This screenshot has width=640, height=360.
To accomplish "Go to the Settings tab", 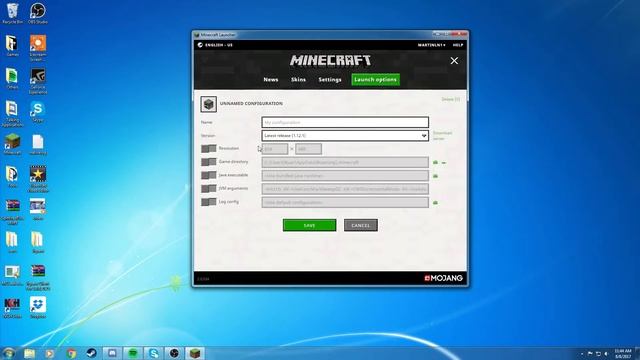I will 330,80.
